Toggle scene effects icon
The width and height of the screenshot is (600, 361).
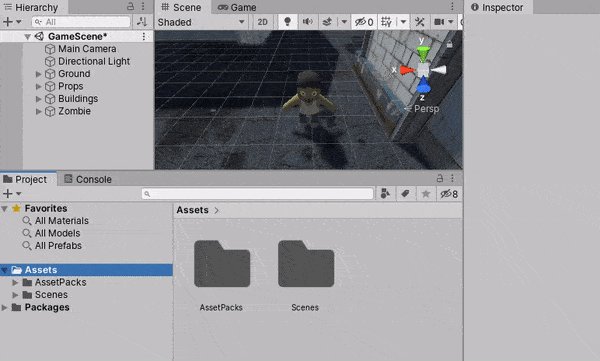click(327, 22)
